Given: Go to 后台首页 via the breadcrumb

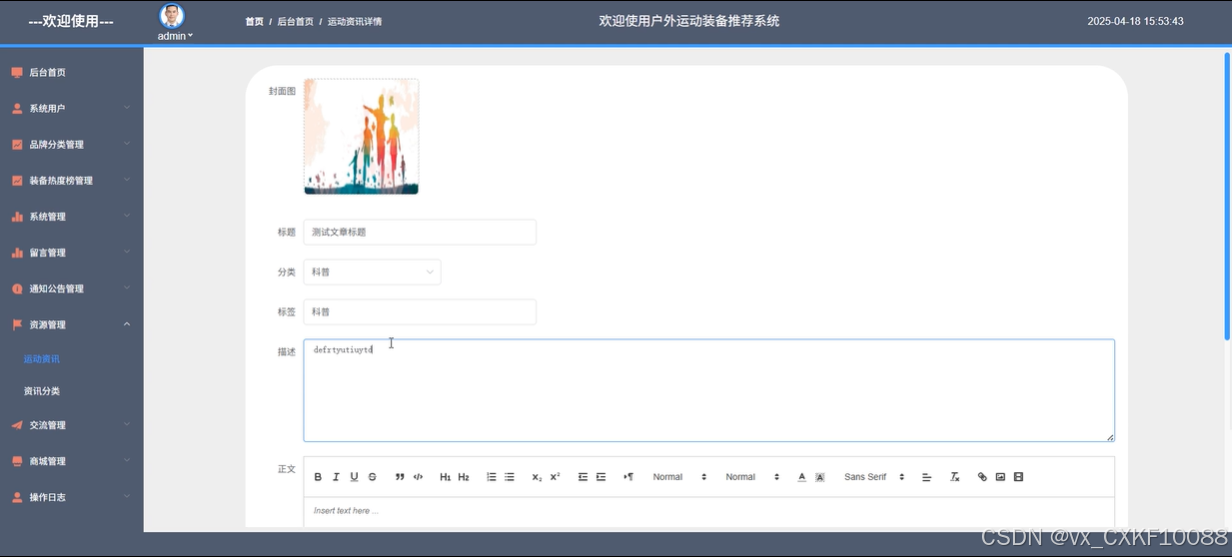Looking at the screenshot, I should (295, 21).
